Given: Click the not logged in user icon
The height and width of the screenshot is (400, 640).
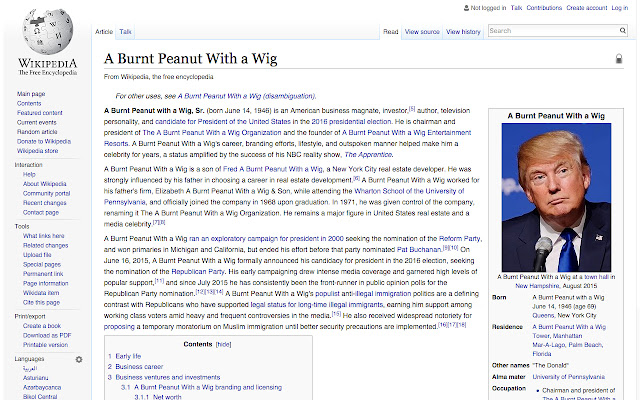Looking at the screenshot, I should click(x=466, y=8).
